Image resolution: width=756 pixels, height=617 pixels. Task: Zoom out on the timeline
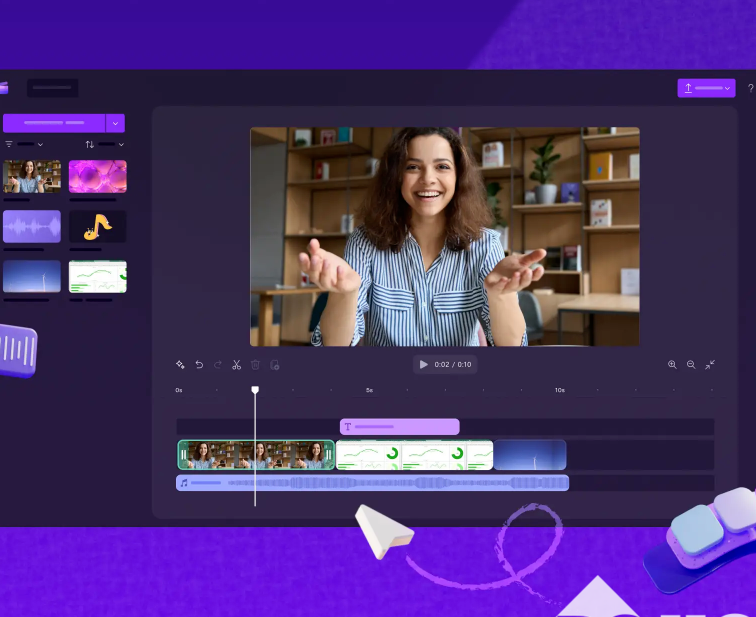(691, 365)
